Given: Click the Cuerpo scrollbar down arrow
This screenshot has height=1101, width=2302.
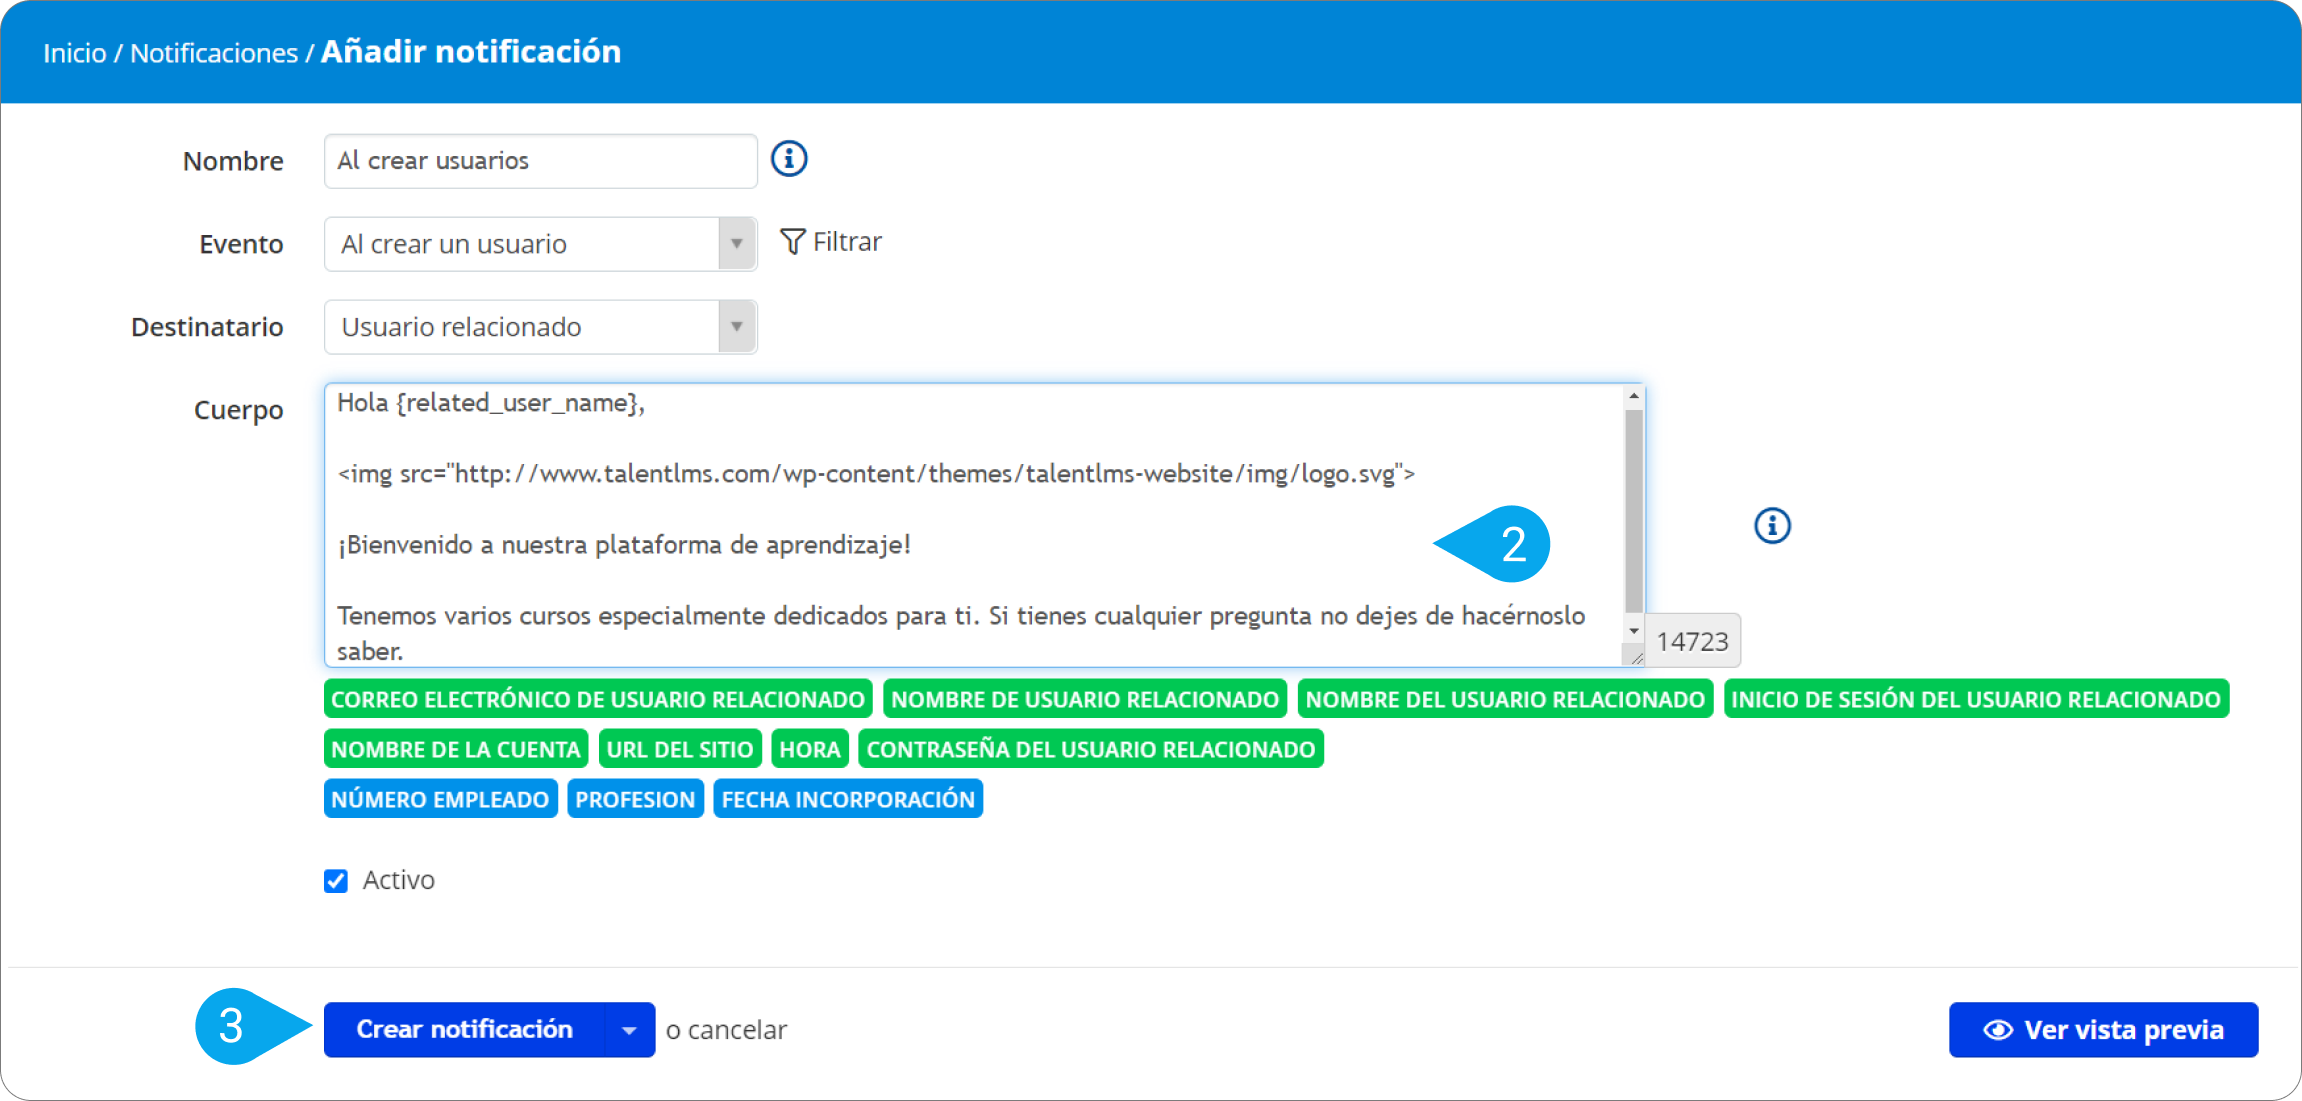Looking at the screenshot, I should pos(1634,631).
